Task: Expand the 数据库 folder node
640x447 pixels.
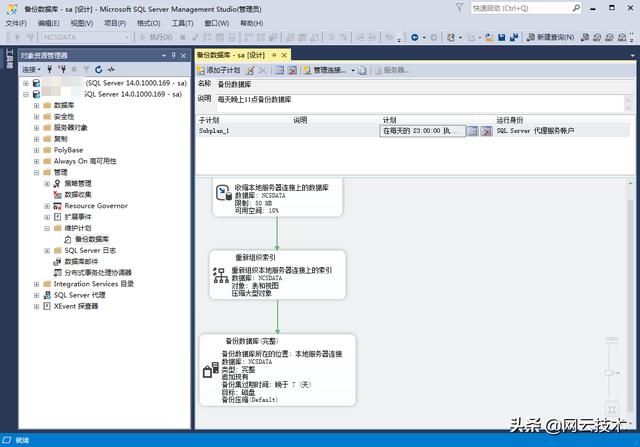Action: [x=37, y=105]
